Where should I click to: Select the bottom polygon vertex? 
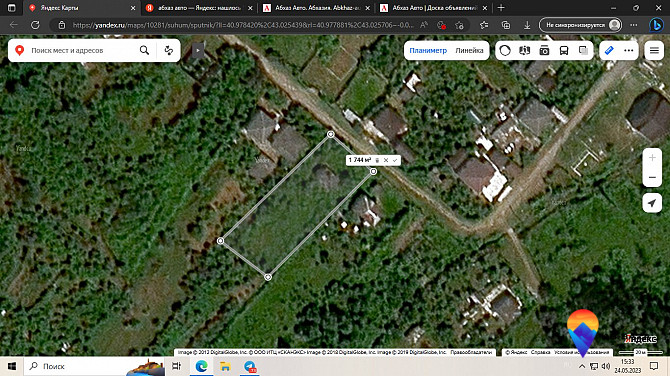(268, 277)
